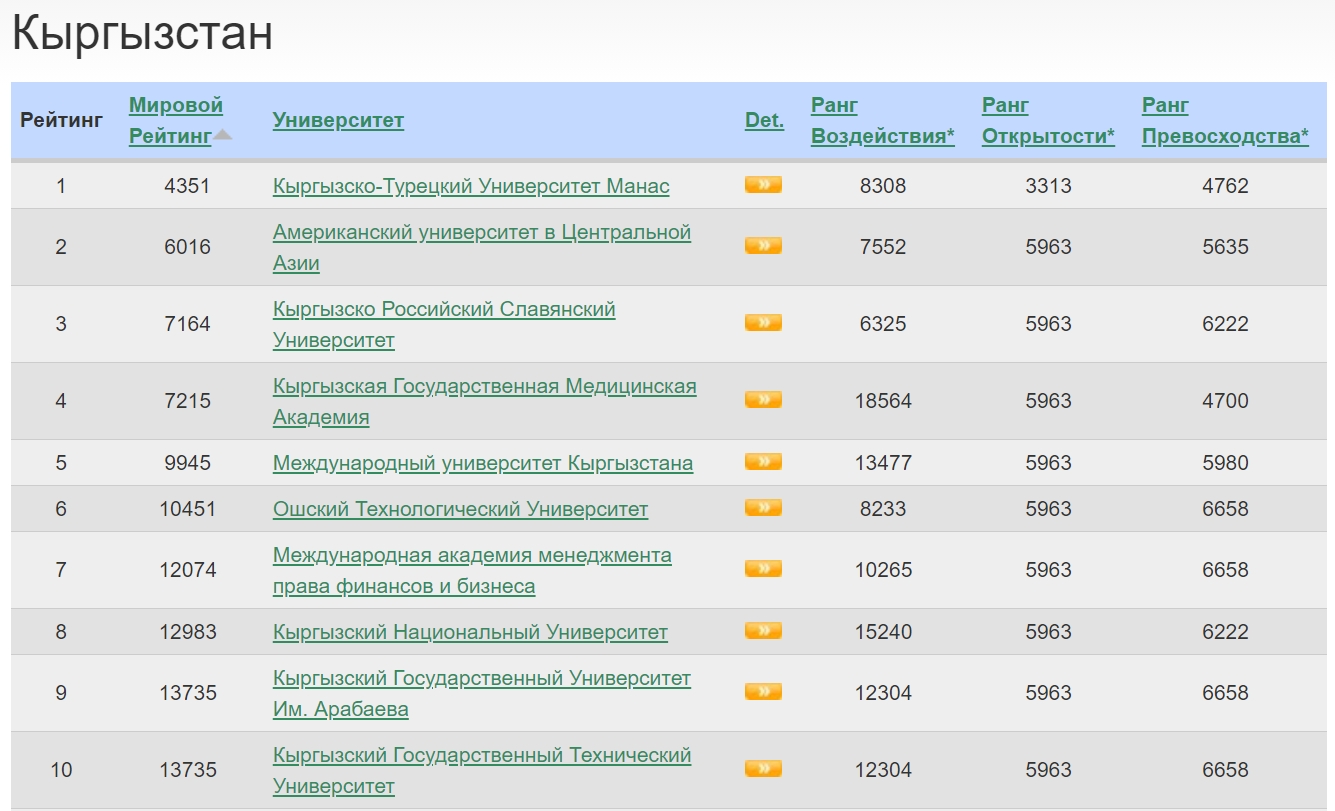Click details icon for Университет Им. Арабаева row
The height and width of the screenshot is (811, 1335).
pyautogui.click(x=763, y=691)
